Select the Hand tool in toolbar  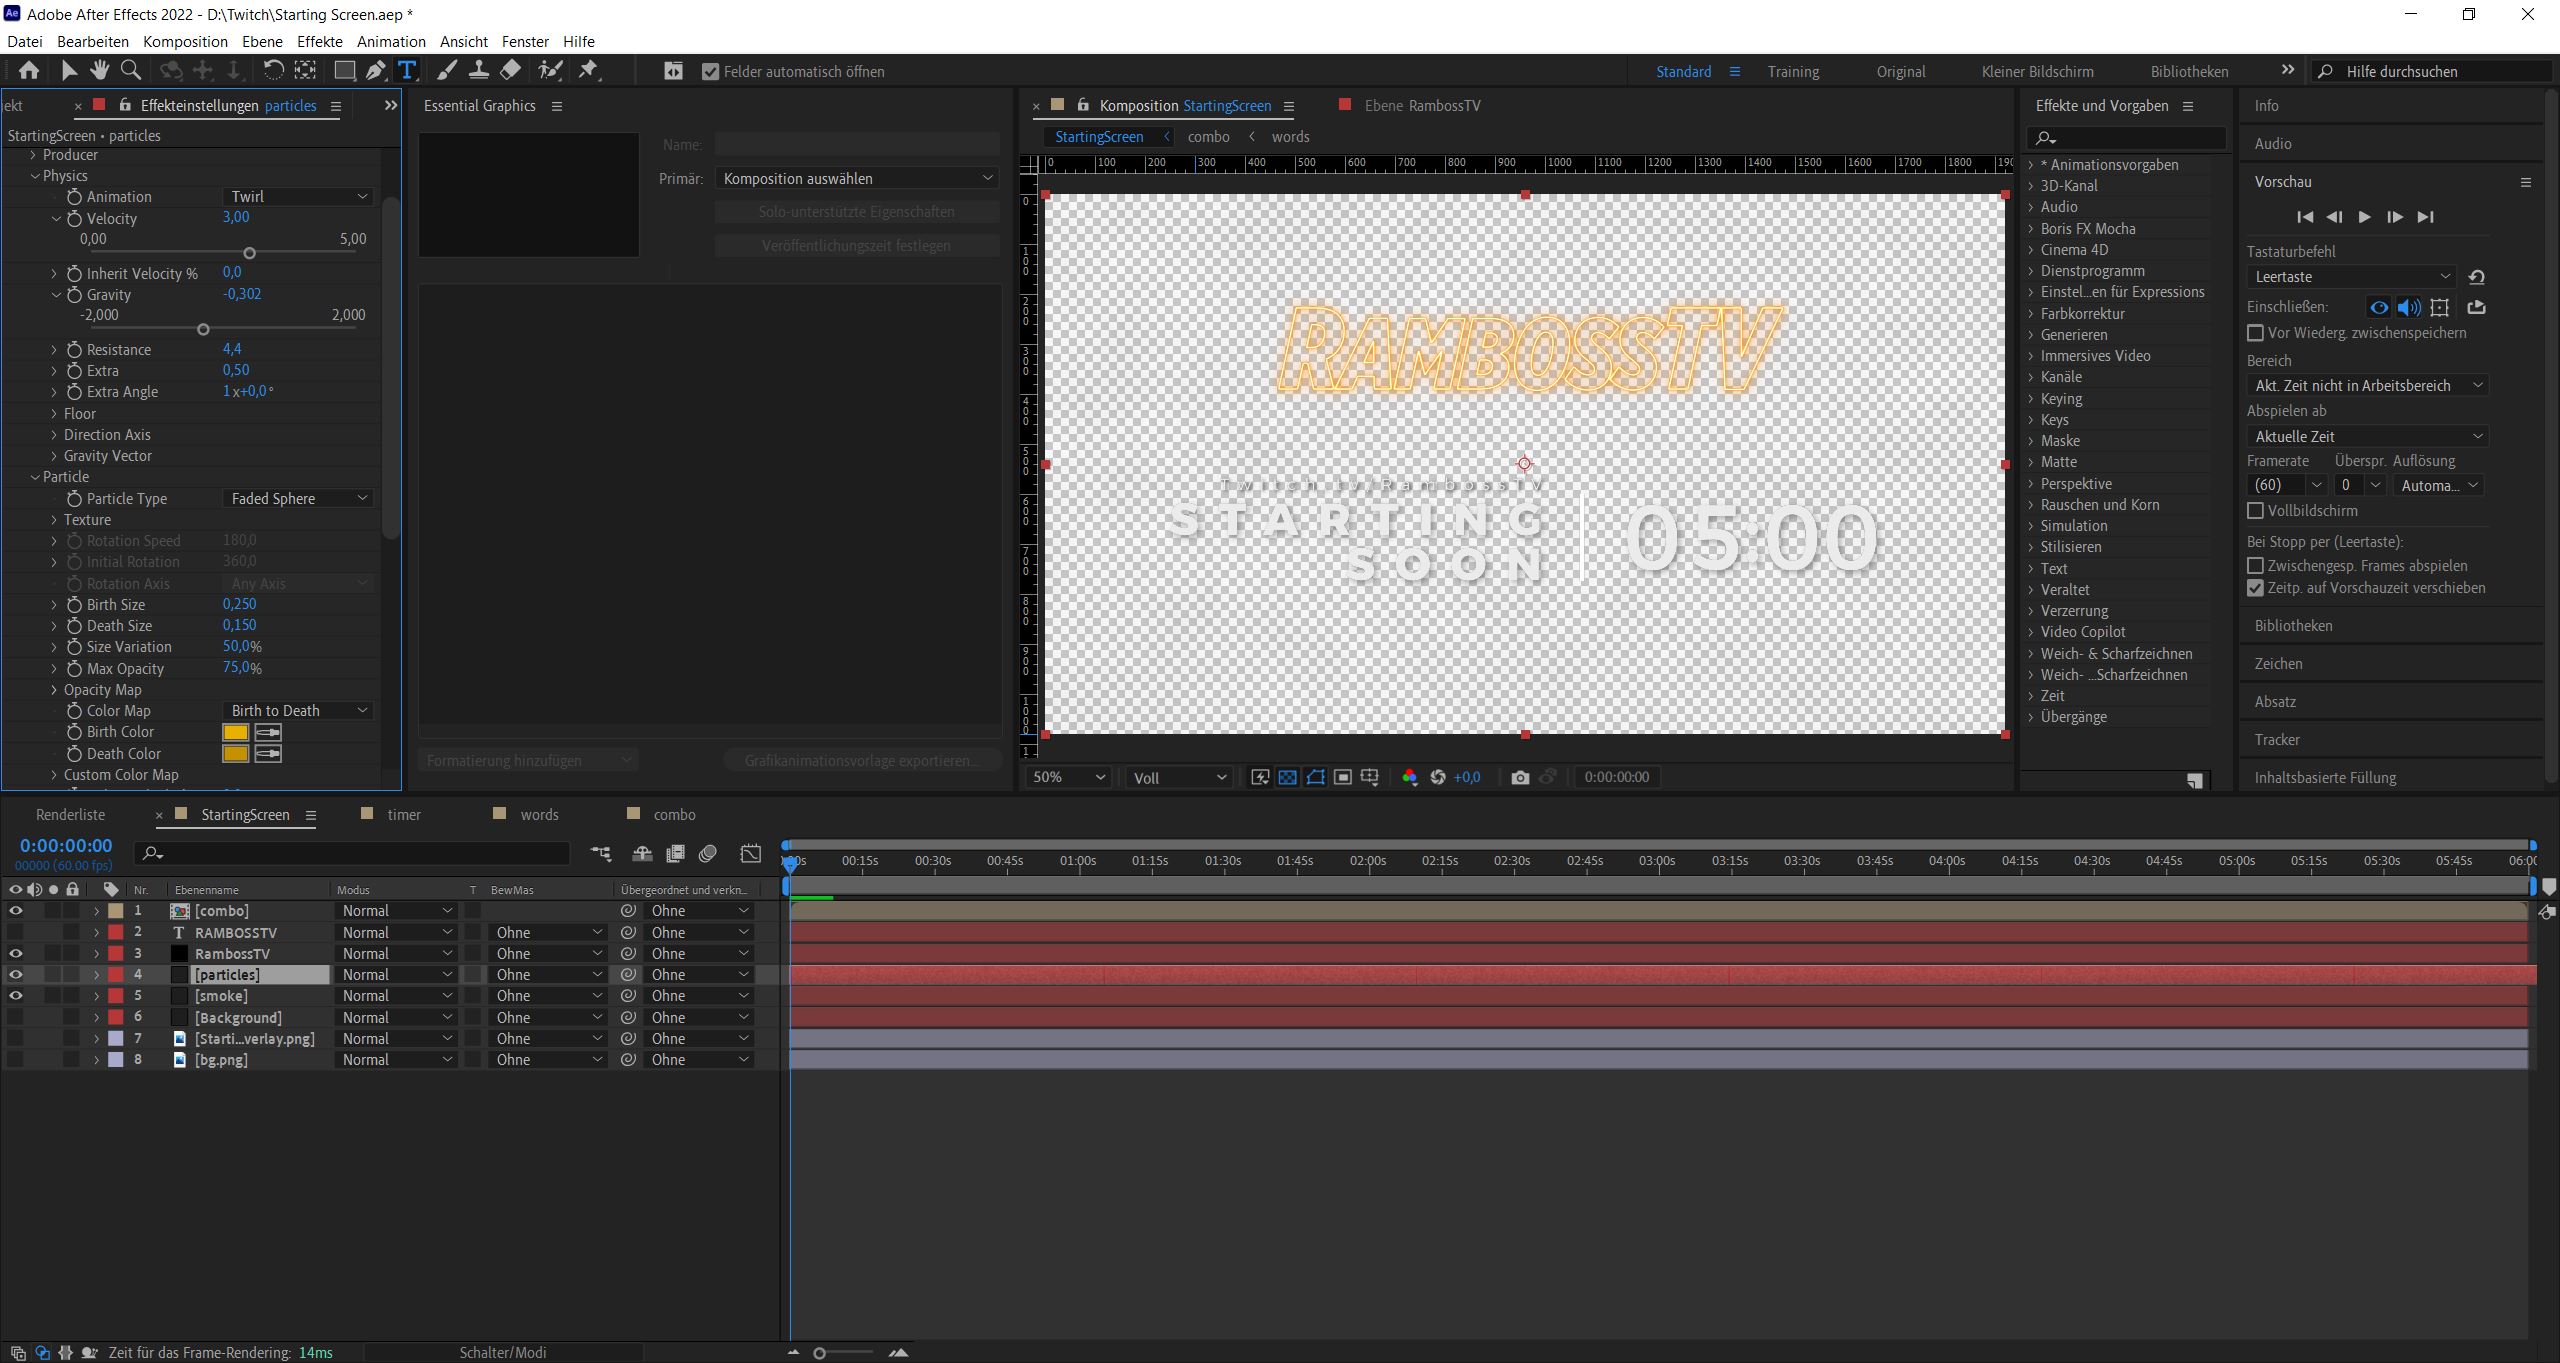point(99,70)
